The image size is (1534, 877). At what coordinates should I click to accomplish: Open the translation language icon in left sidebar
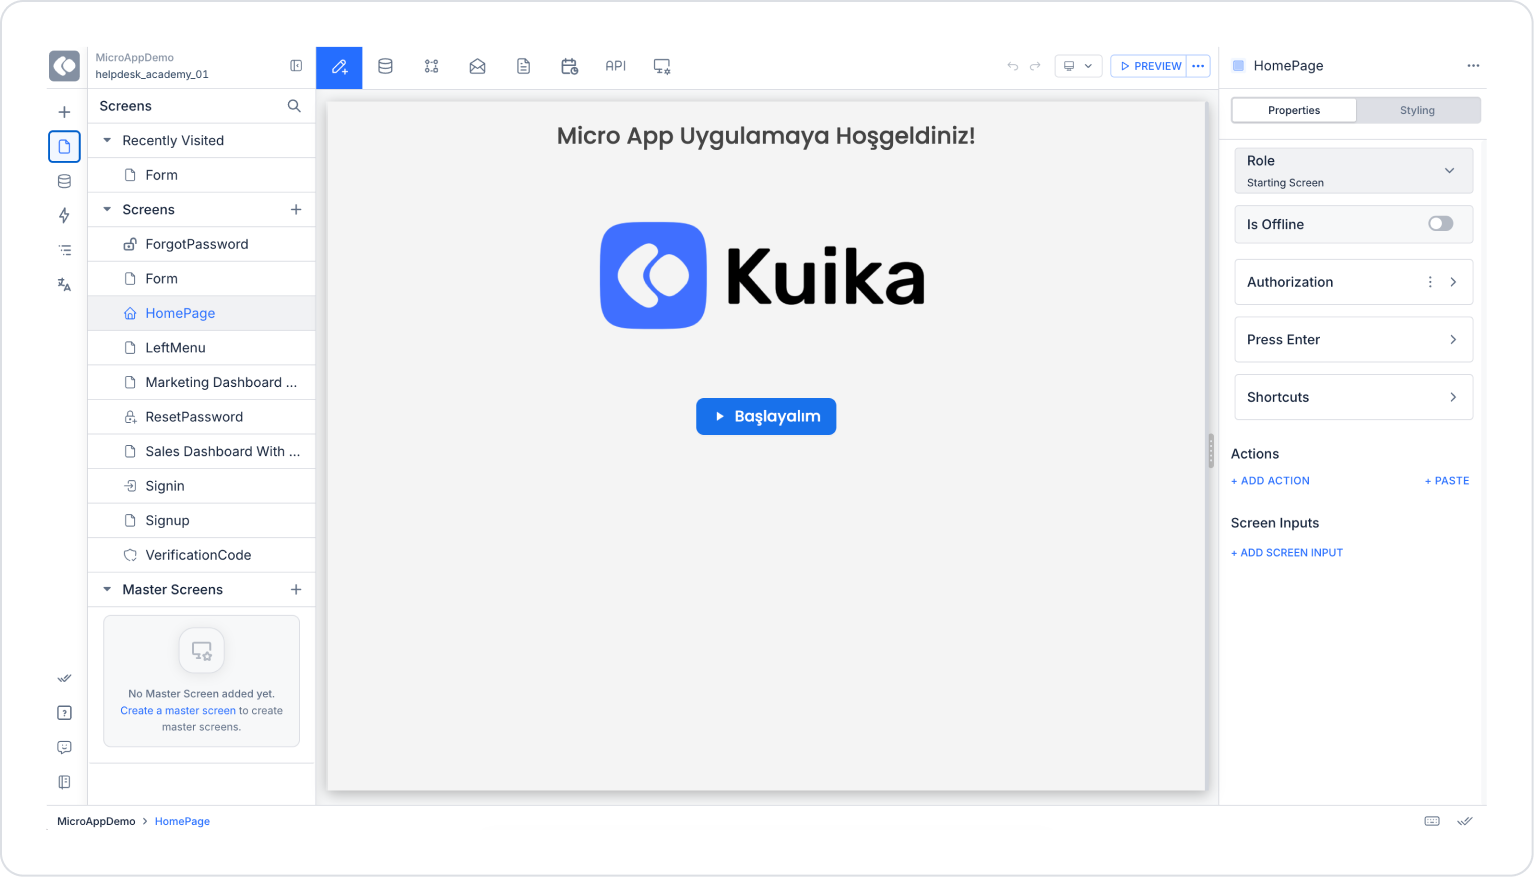[64, 285]
